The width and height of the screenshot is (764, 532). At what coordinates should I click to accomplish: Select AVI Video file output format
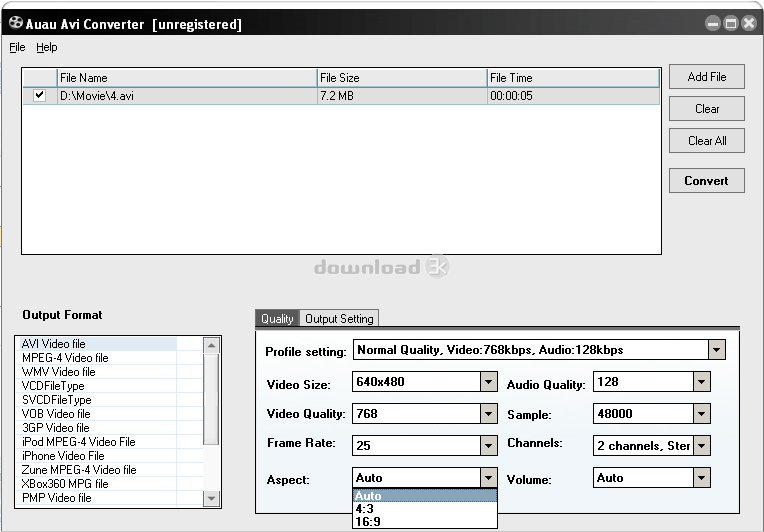(x=96, y=344)
